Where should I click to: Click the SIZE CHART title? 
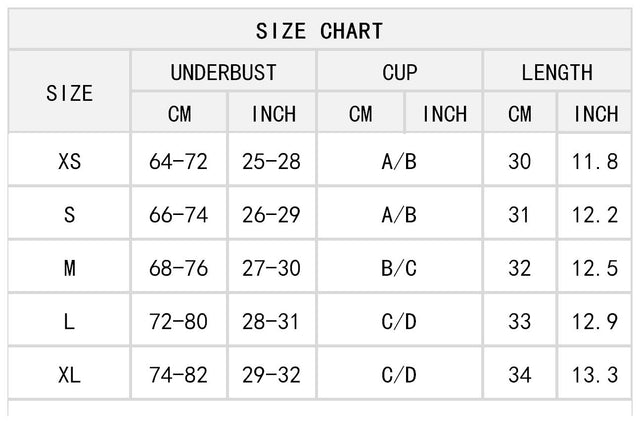319,31
